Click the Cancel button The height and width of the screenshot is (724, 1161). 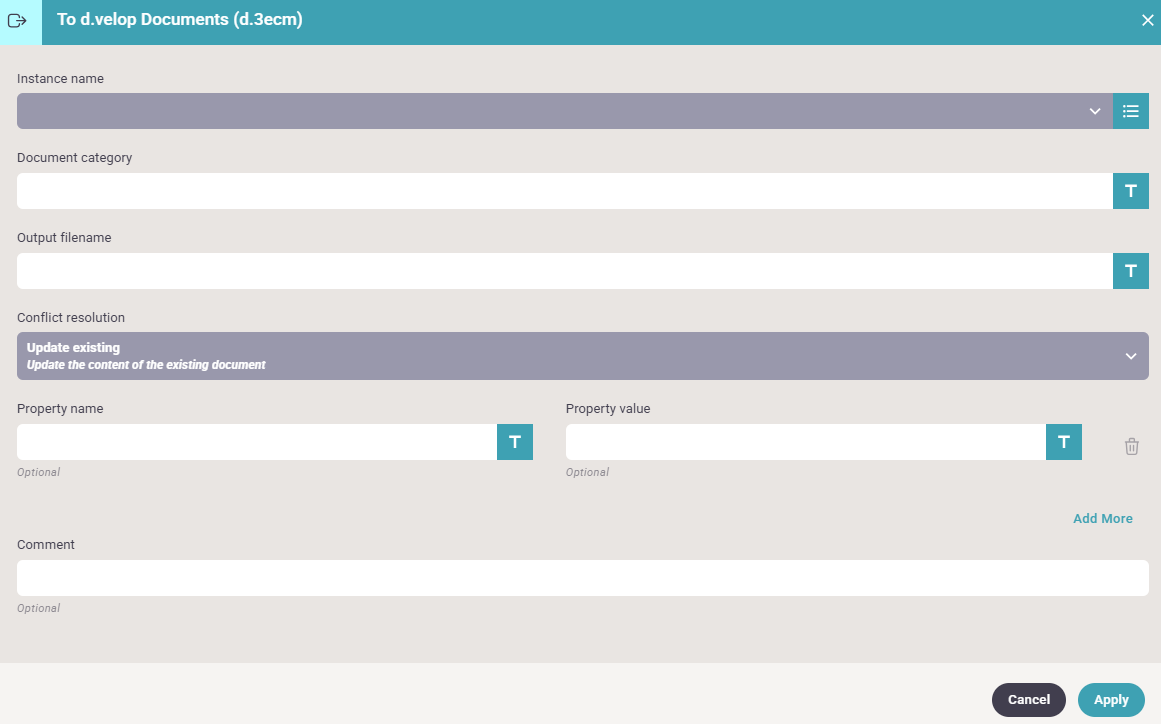point(1028,700)
